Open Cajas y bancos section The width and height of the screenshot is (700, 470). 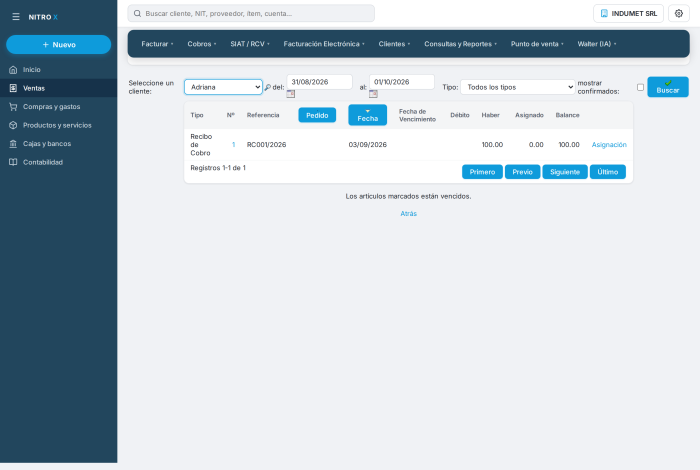58,144
